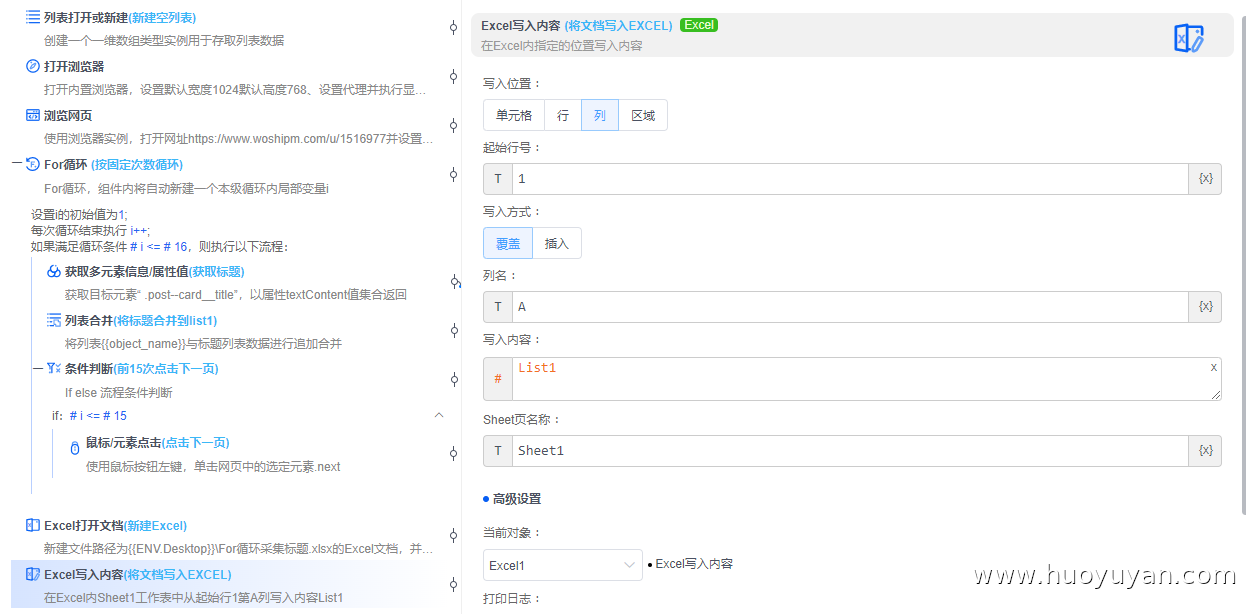The height and width of the screenshot is (614, 1246).
Task: Click connector node beside 浏览网页 step
Action: pyautogui.click(x=454, y=126)
